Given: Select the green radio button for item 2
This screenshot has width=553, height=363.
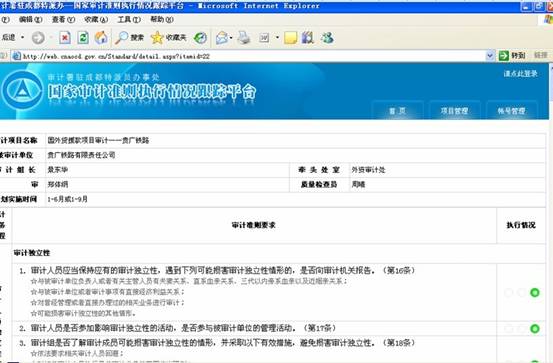Looking at the screenshot, I should (535, 329).
